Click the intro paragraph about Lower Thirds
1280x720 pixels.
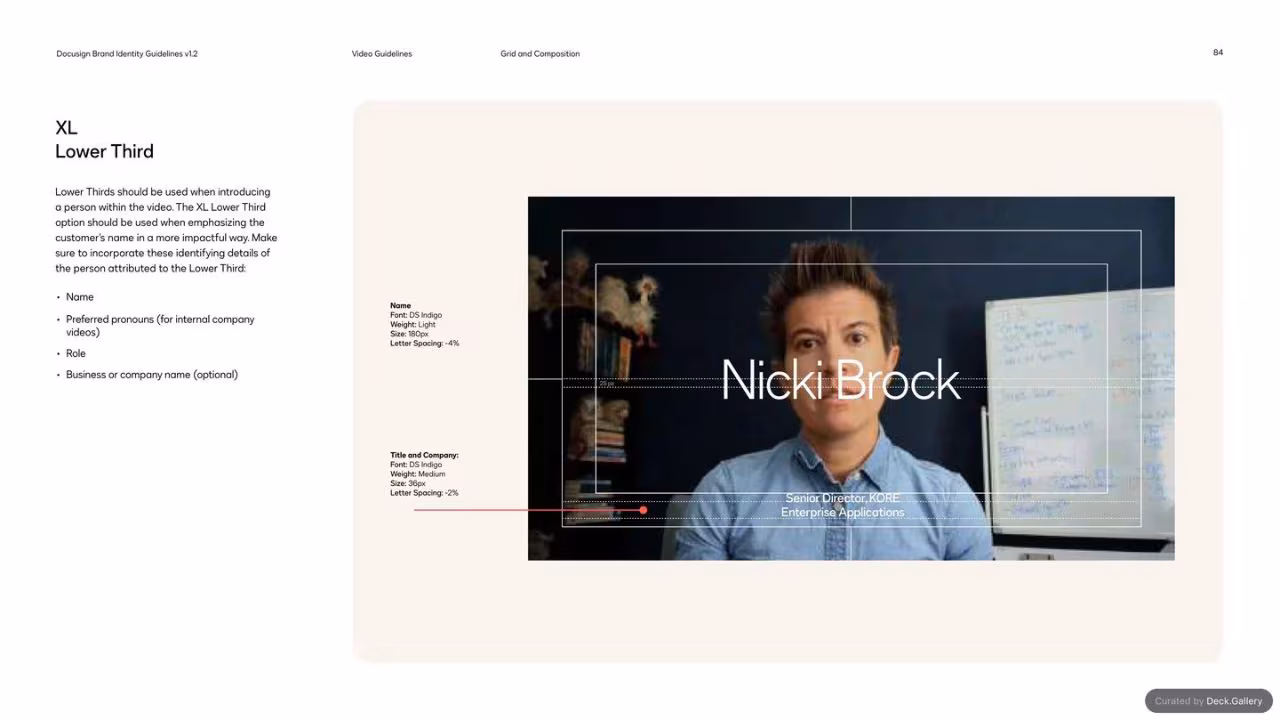click(x=166, y=230)
